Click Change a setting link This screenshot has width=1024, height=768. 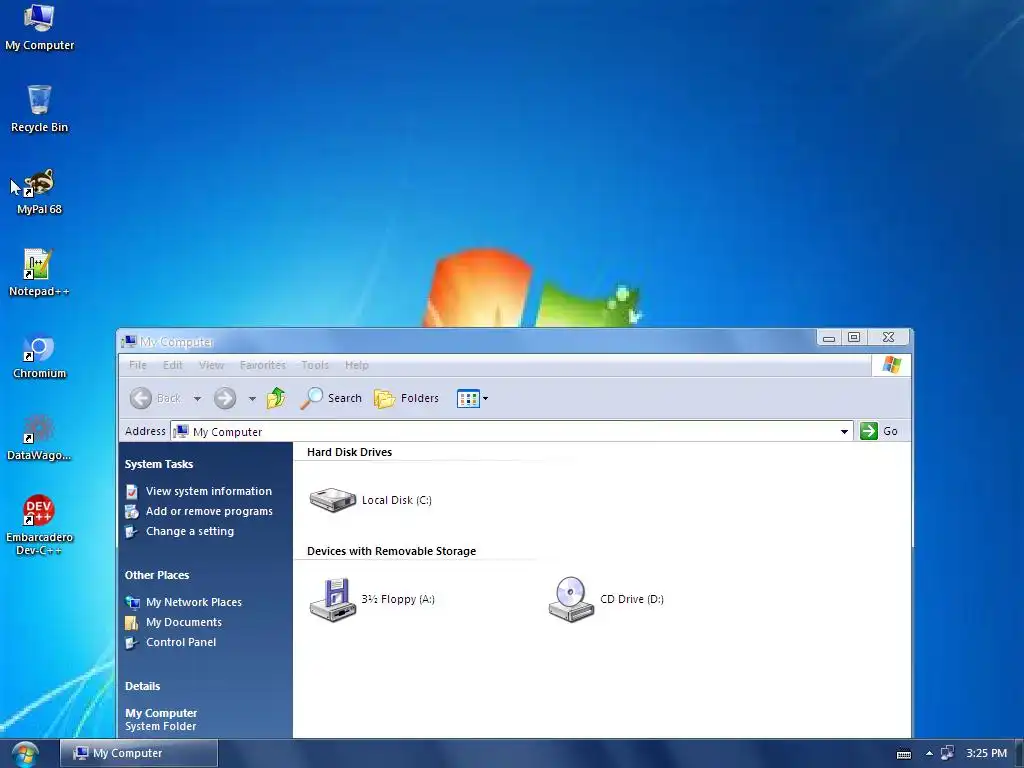point(190,532)
